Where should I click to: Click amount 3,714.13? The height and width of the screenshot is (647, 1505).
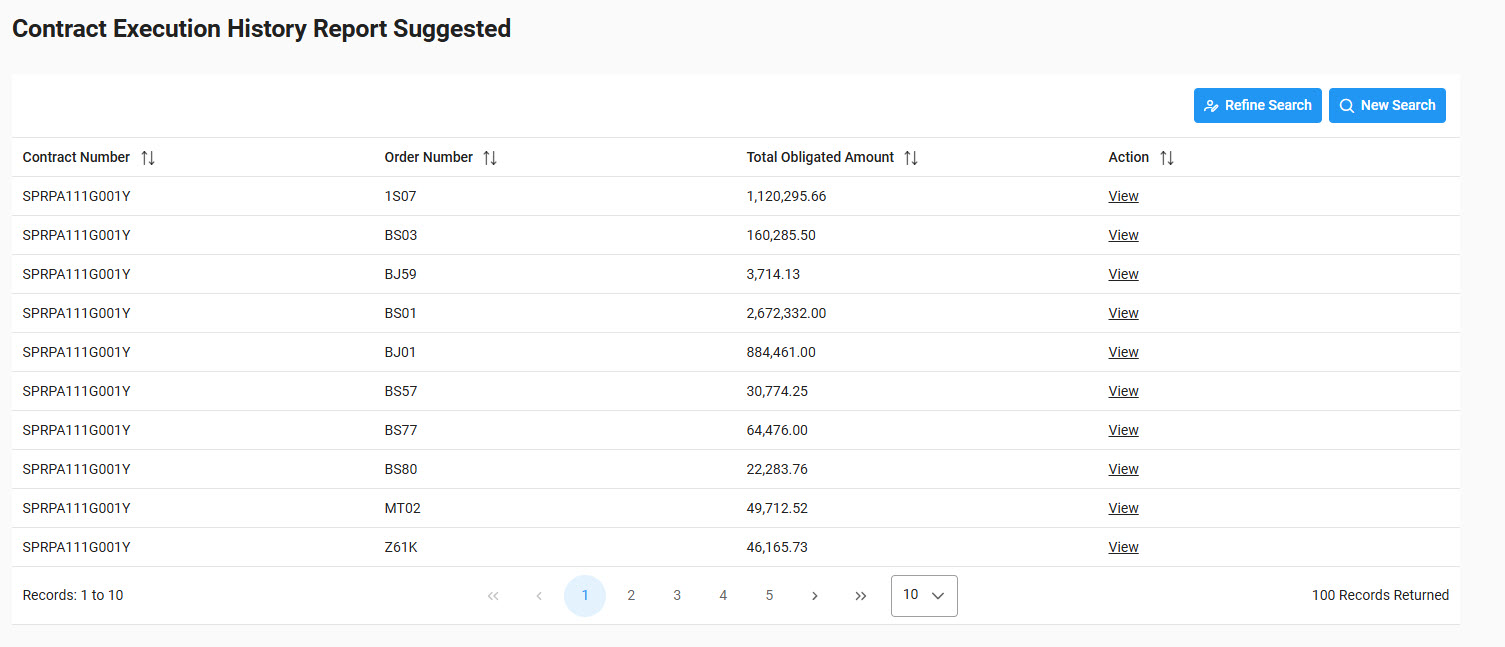(773, 275)
